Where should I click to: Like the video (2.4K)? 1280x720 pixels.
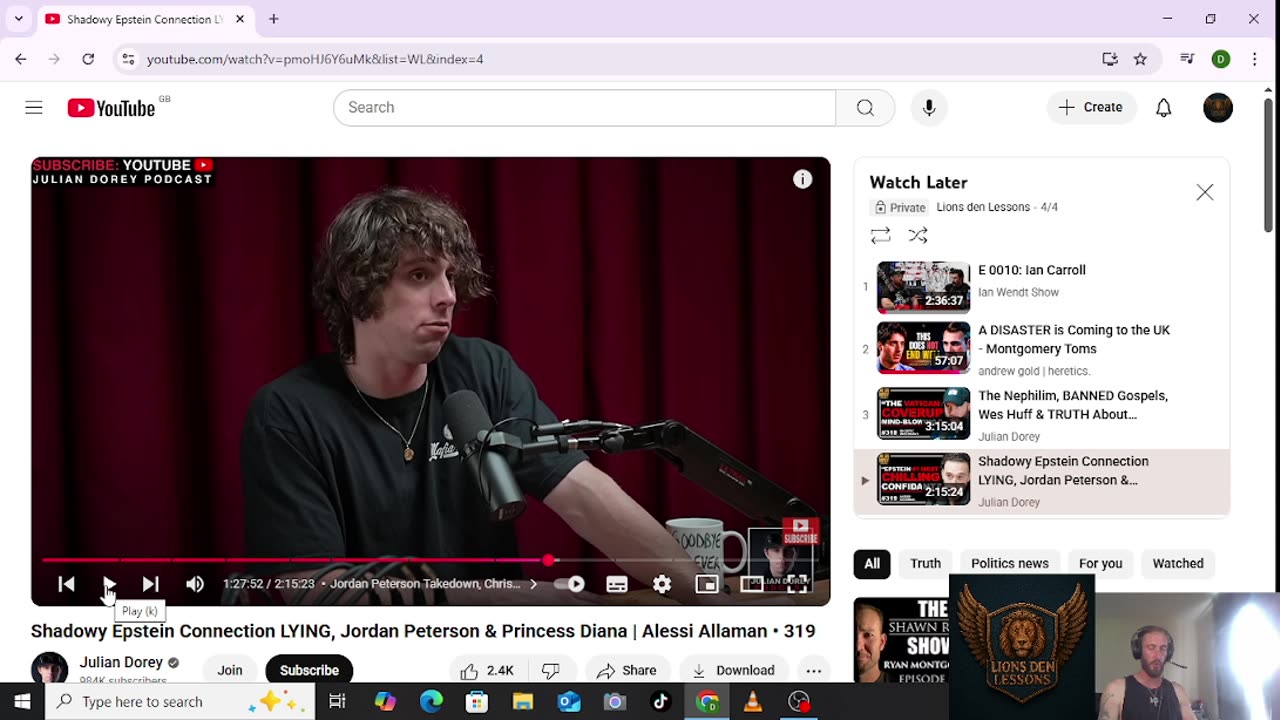(x=487, y=670)
